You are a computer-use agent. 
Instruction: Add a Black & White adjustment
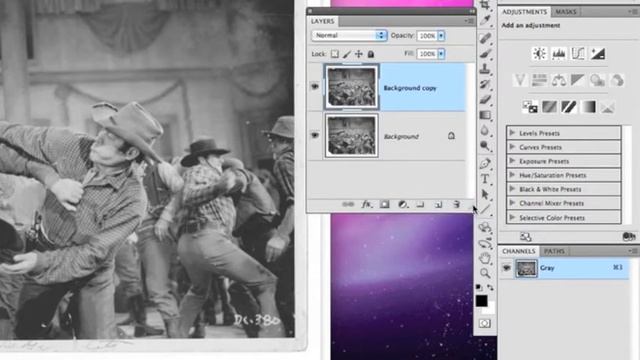(x=578, y=80)
